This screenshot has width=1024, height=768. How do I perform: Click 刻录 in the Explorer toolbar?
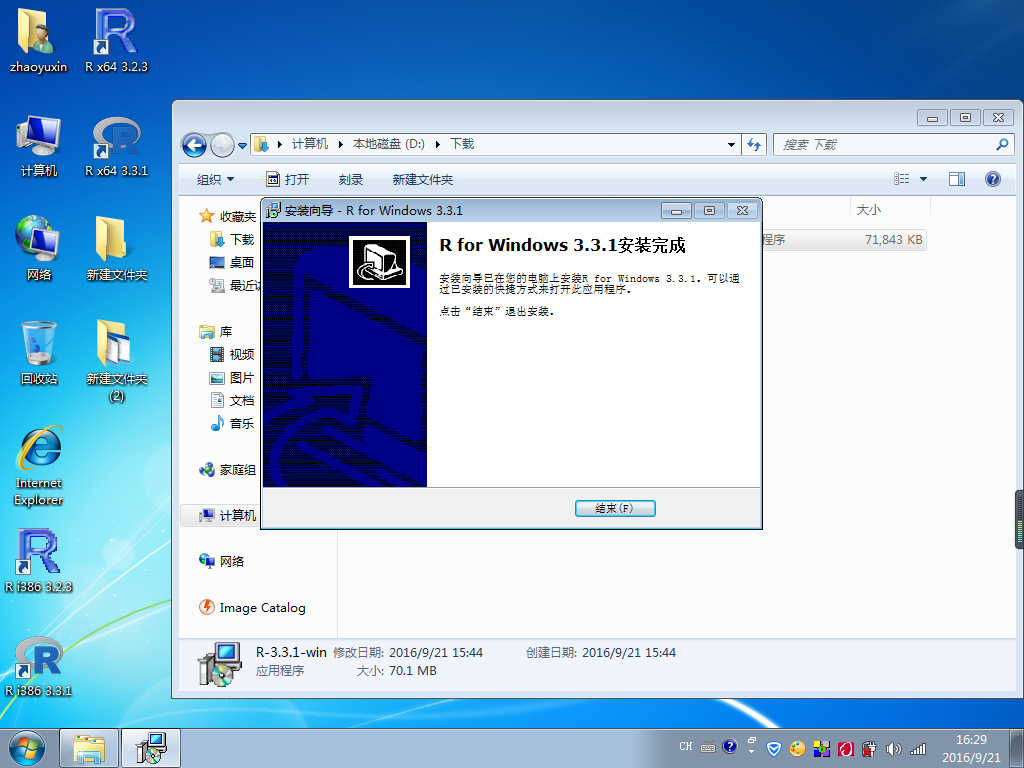click(x=351, y=180)
